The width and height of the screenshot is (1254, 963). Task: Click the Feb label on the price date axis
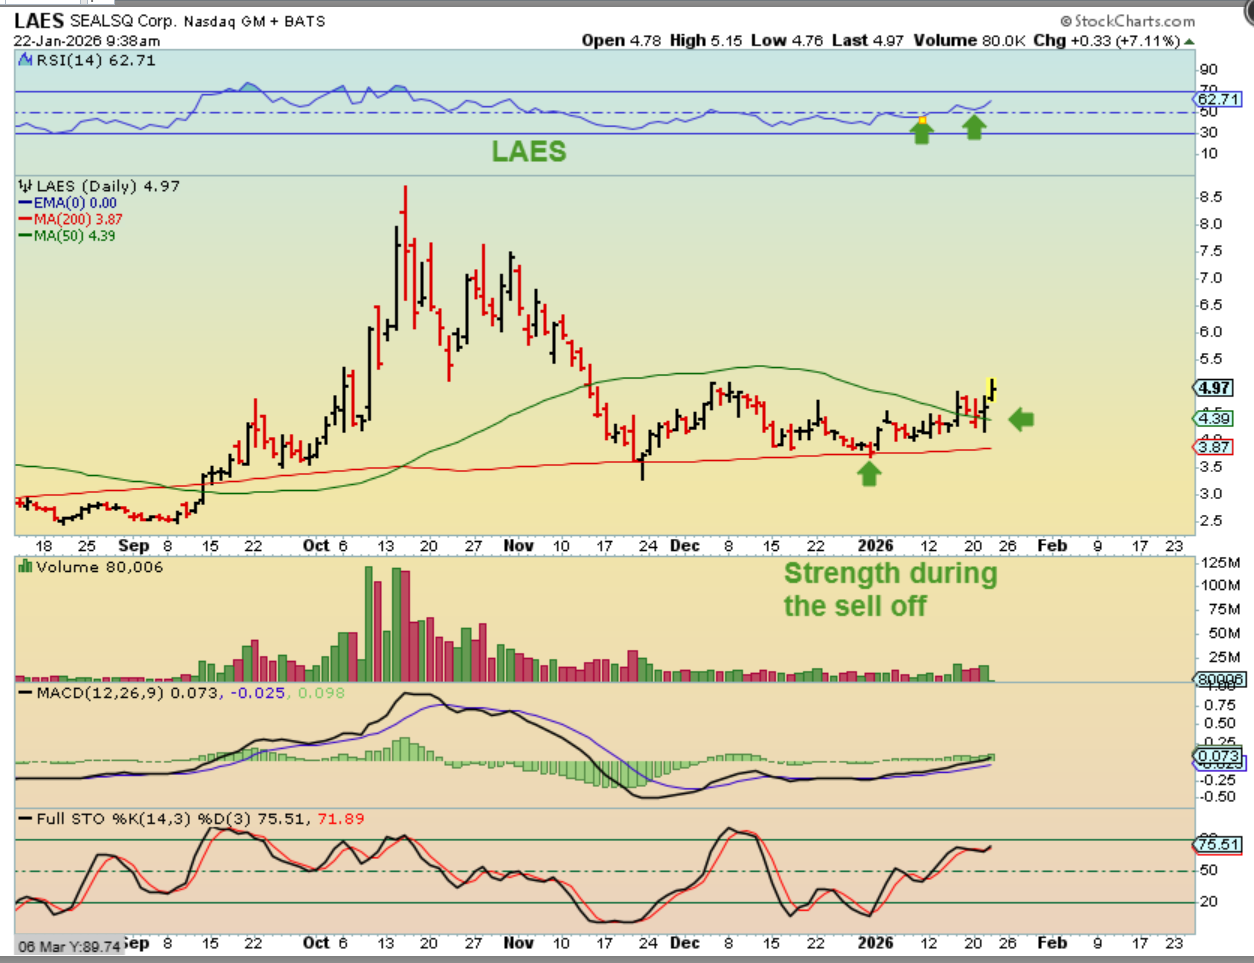click(x=1052, y=545)
